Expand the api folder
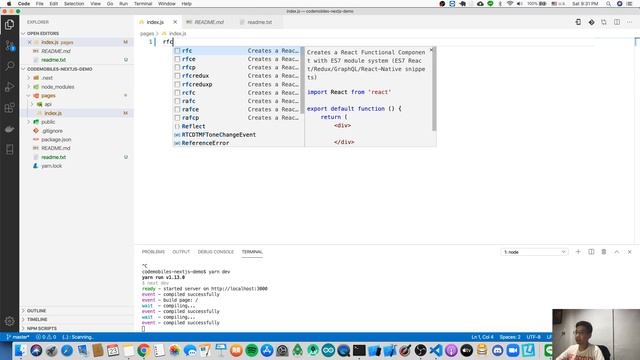 click(x=76, y=104)
